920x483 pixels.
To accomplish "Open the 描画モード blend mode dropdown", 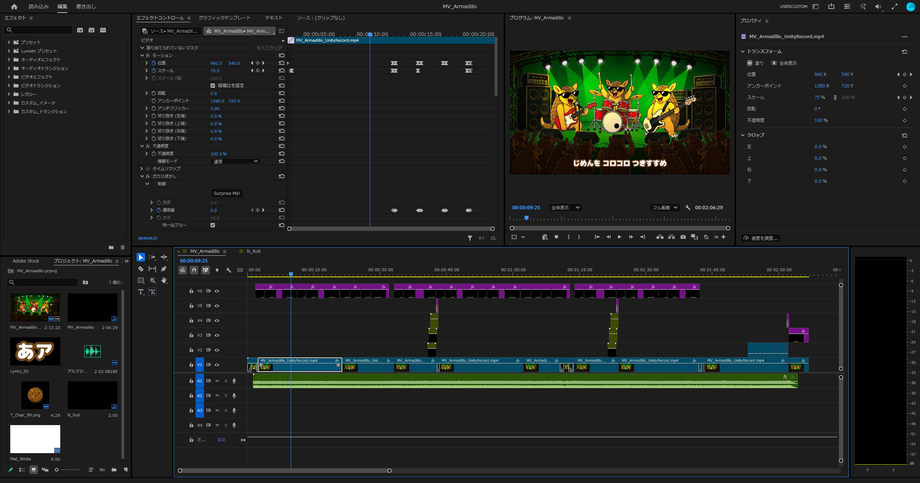I will point(235,161).
